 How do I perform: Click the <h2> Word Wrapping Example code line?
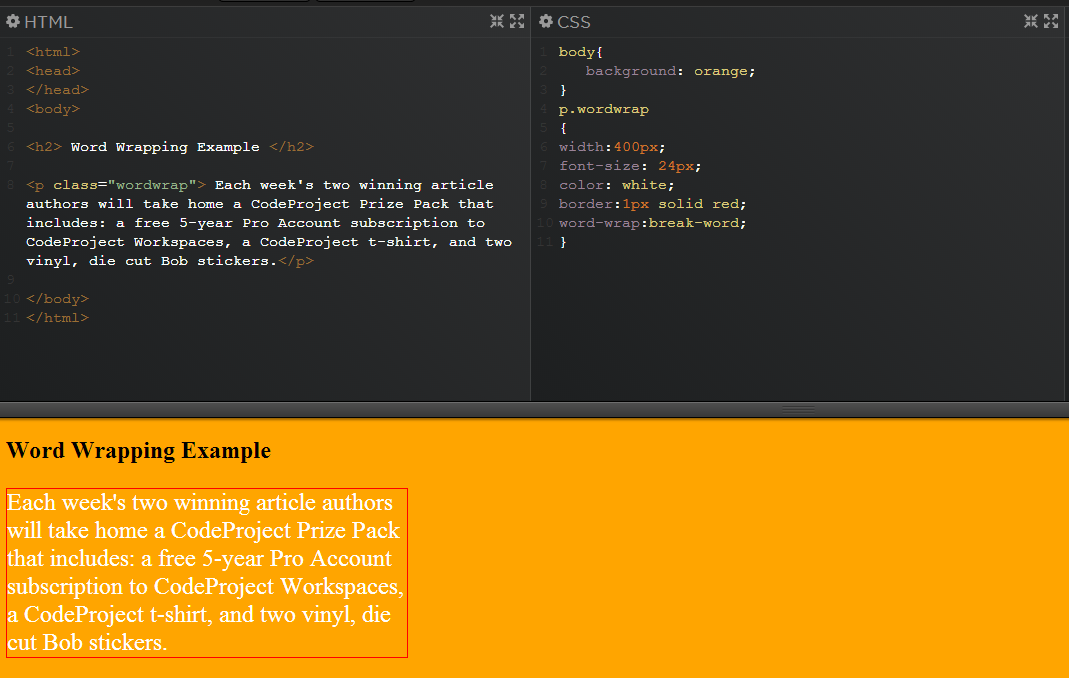coord(170,147)
